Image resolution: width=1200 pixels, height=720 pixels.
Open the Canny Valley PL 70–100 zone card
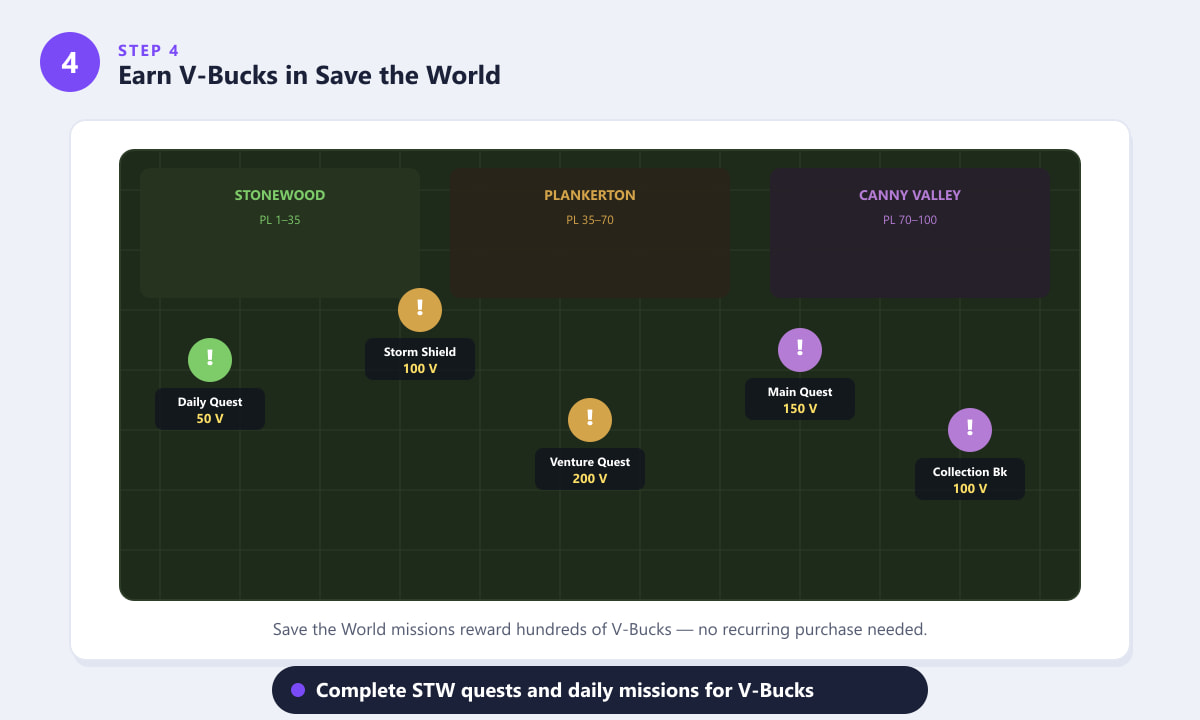tap(910, 233)
